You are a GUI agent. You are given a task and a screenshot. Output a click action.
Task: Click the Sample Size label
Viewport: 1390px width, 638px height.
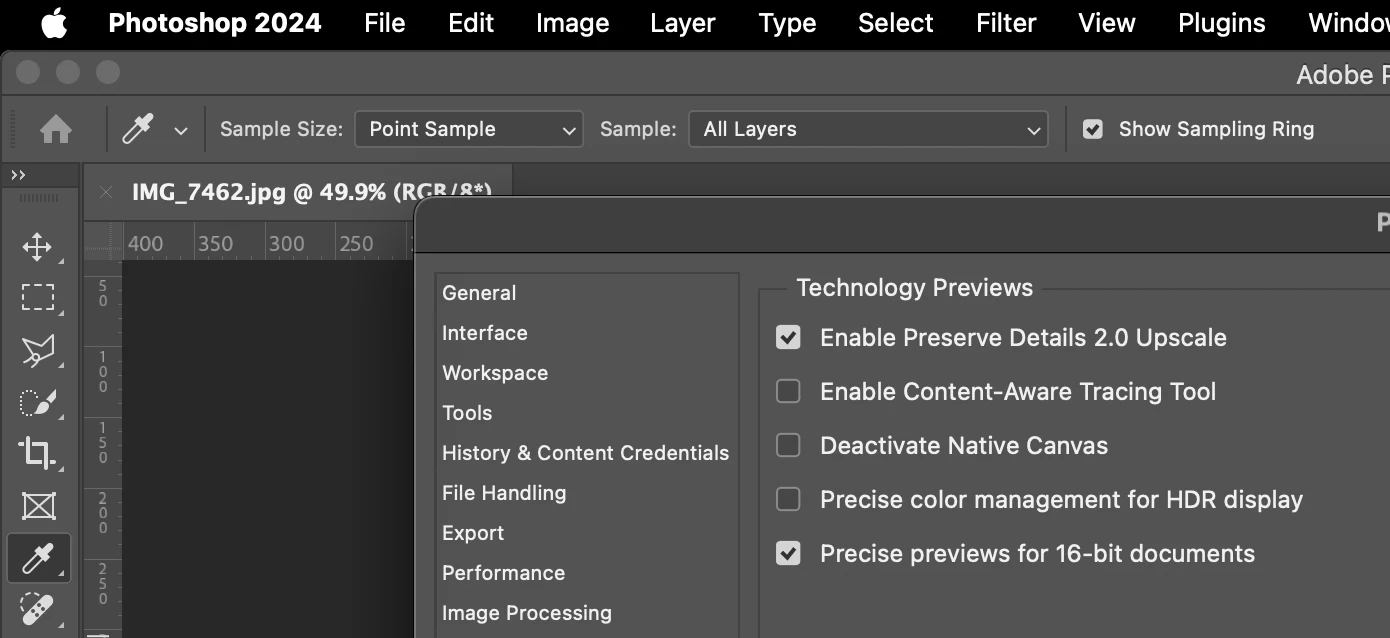[x=281, y=129]
